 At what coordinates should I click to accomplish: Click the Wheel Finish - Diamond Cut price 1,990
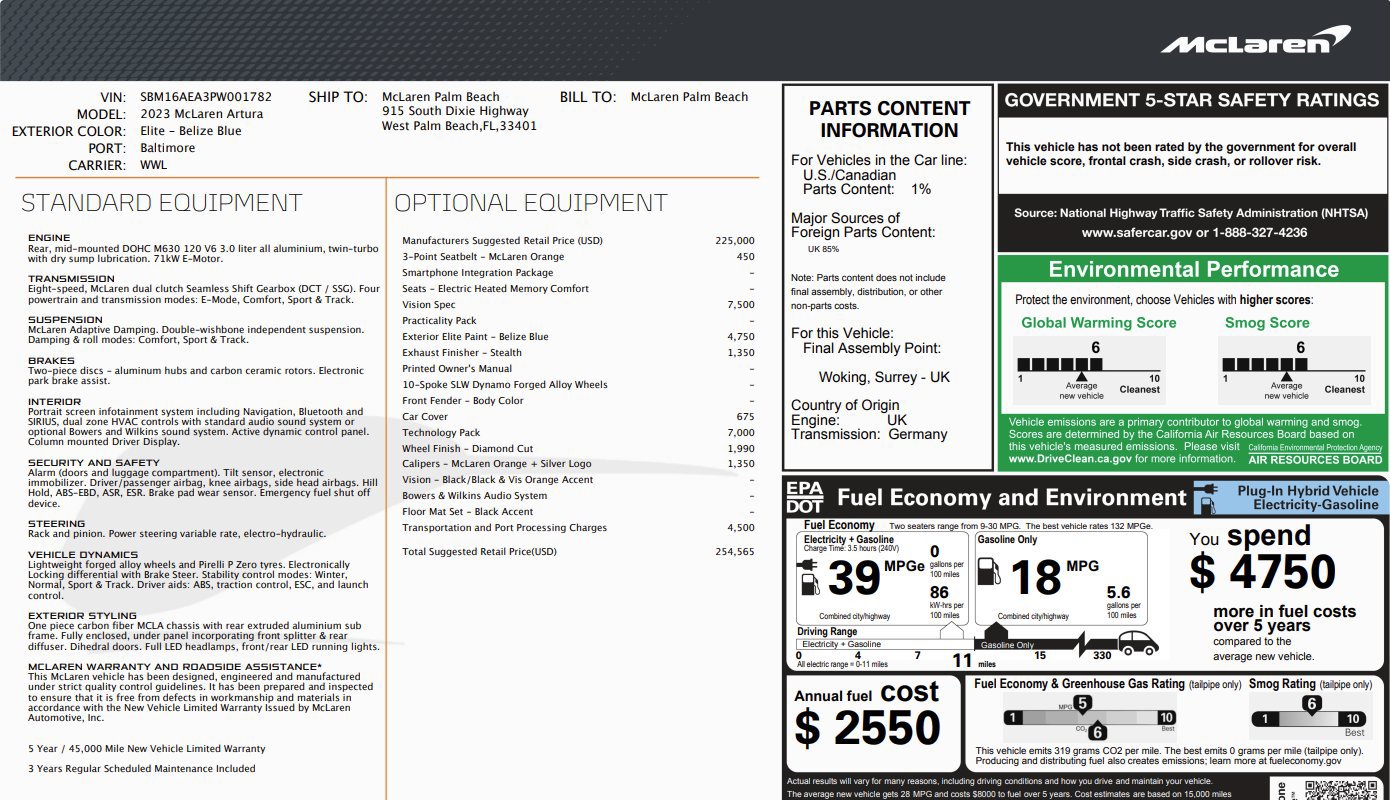(x=741, y=449)
